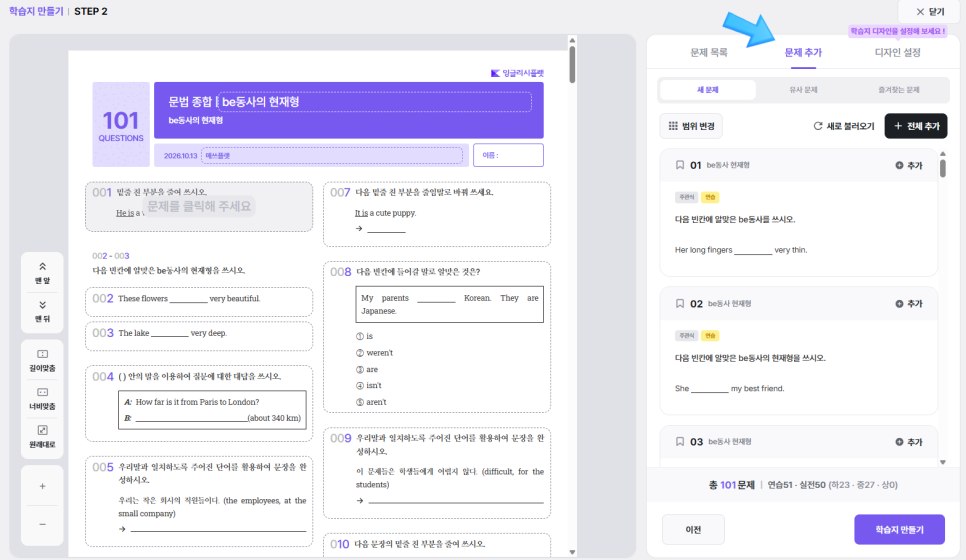Screen dimensions: 966x560
Task: Click the 이전 previous button
Action: pyautogui.click(x=693, y=529)
